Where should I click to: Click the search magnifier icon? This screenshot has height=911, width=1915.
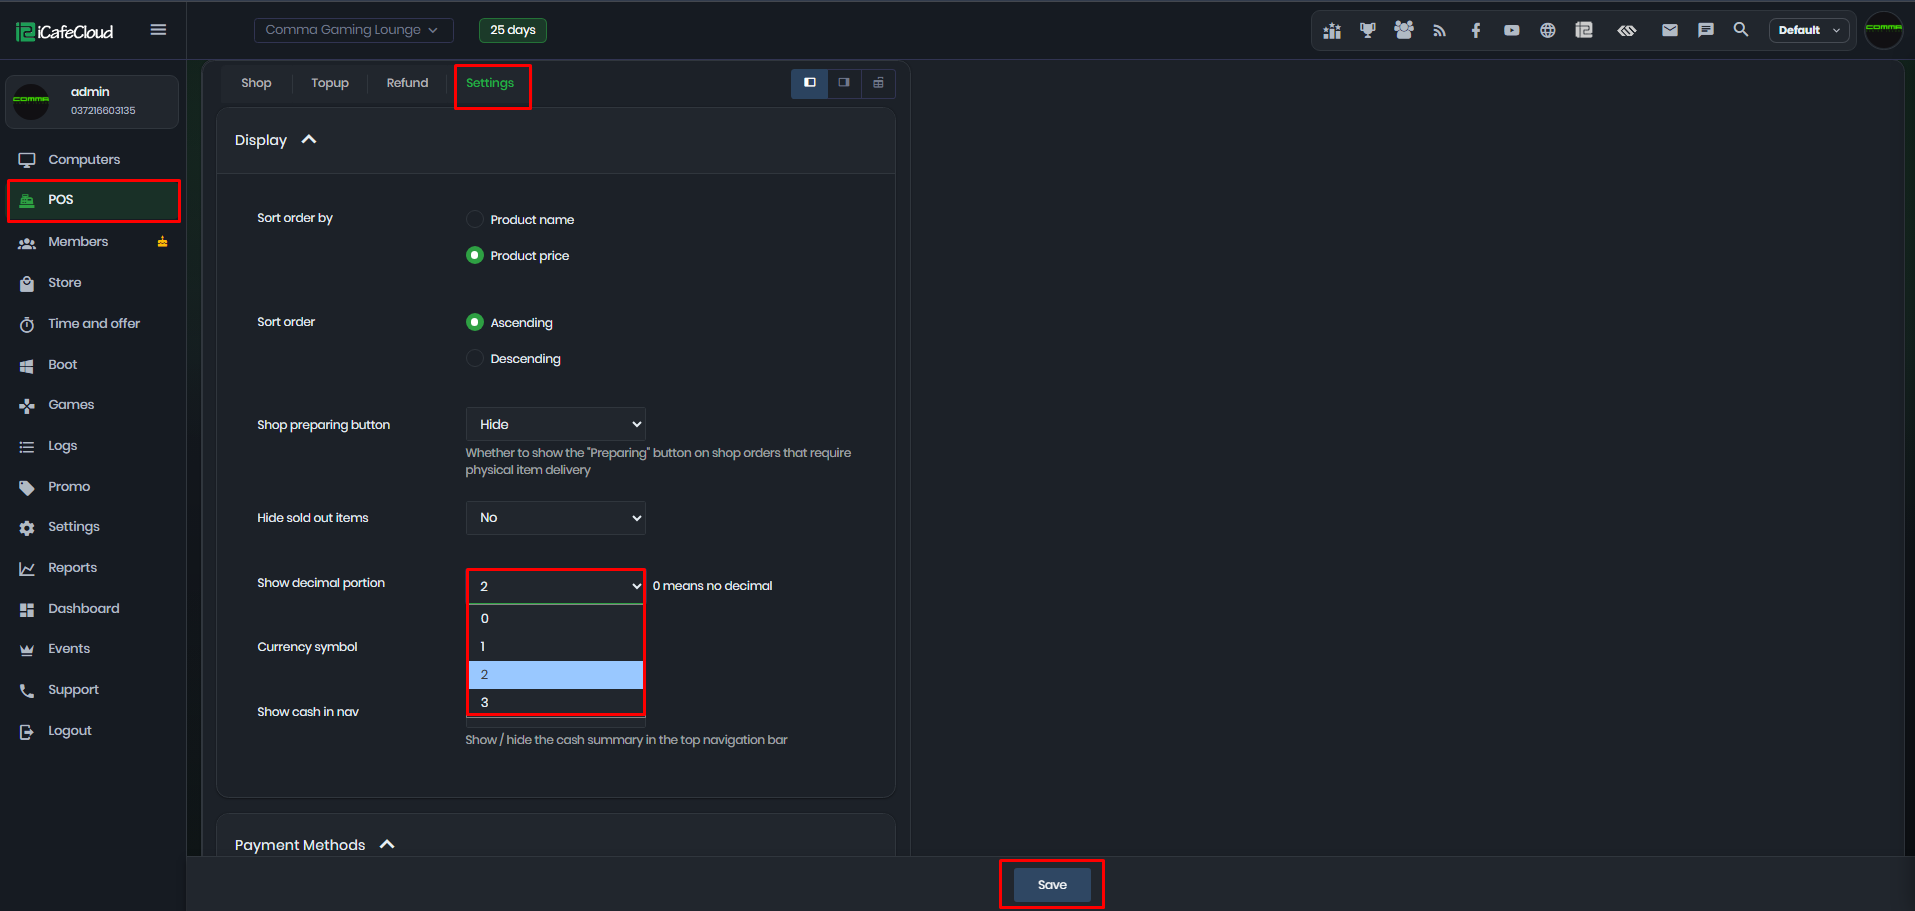pyautogui.click(x=1741, y=30)
